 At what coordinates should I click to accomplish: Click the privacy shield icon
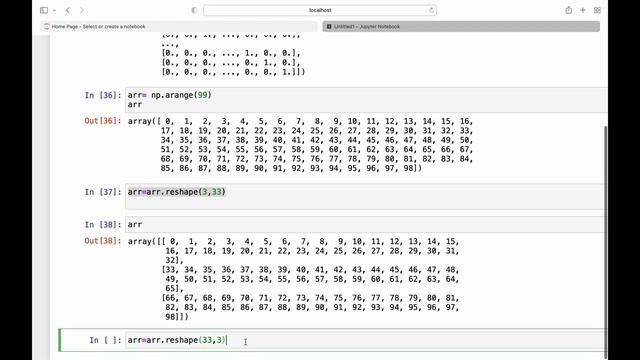click(x=194, y=10)
